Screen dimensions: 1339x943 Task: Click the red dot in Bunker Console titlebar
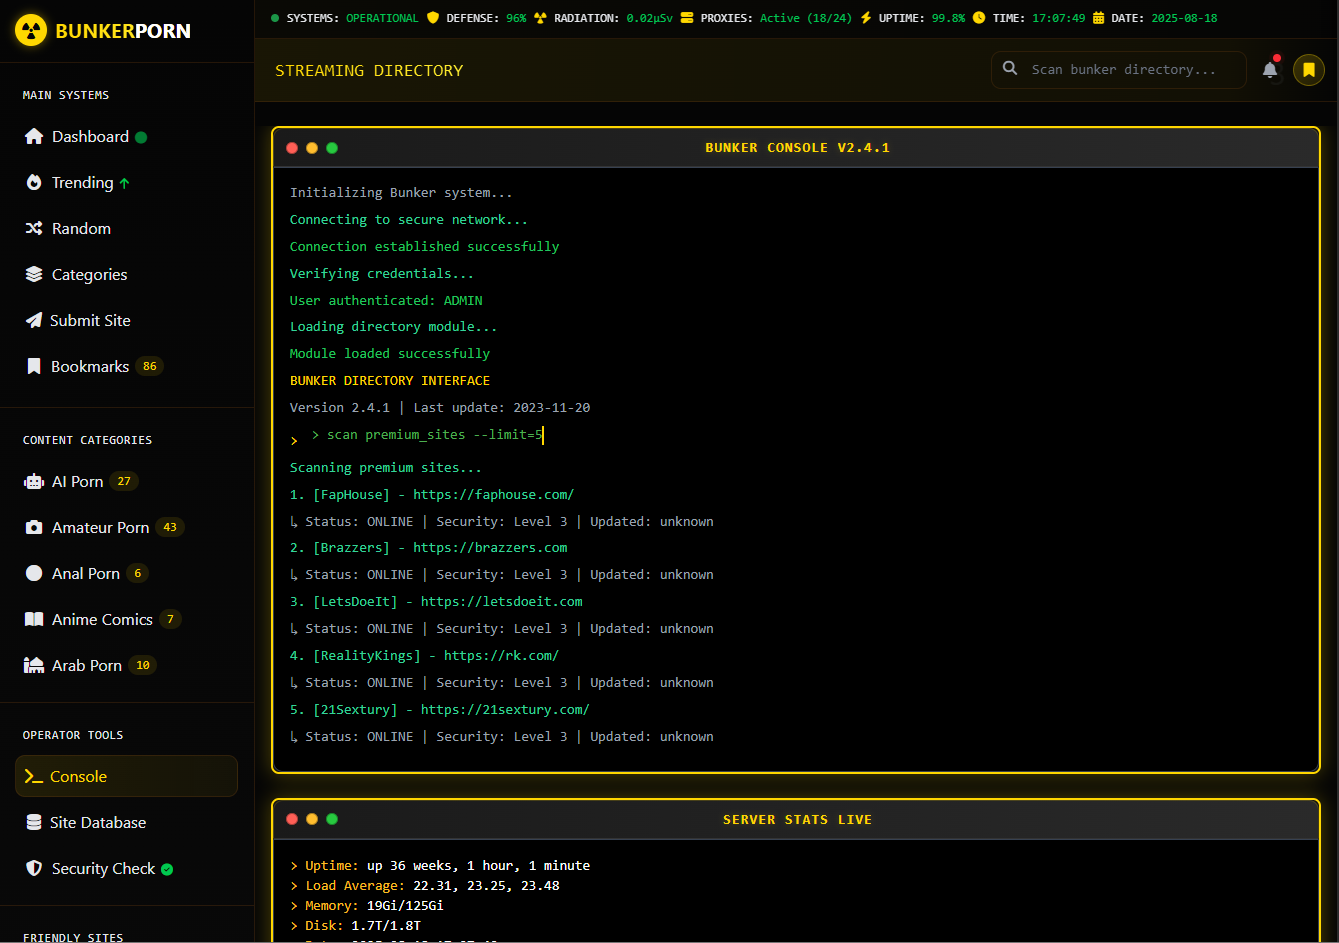tap(292, 148)
